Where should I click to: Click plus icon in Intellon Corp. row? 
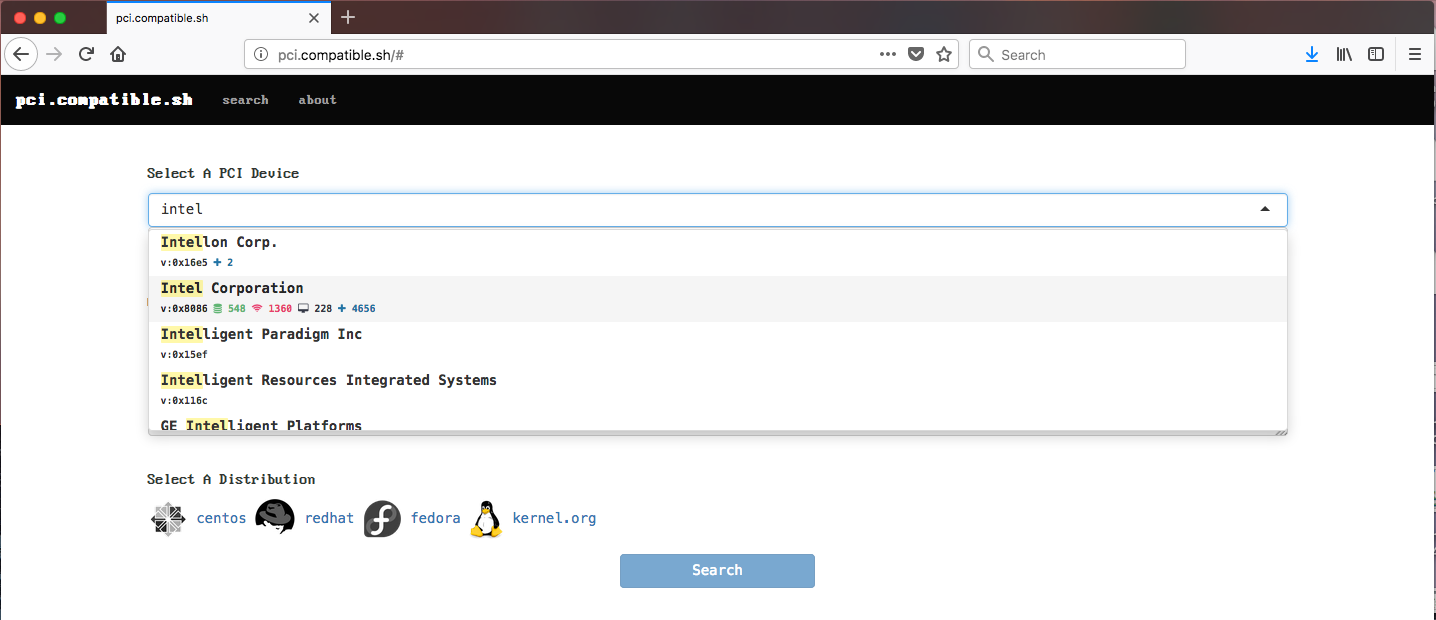coord(217,263)
